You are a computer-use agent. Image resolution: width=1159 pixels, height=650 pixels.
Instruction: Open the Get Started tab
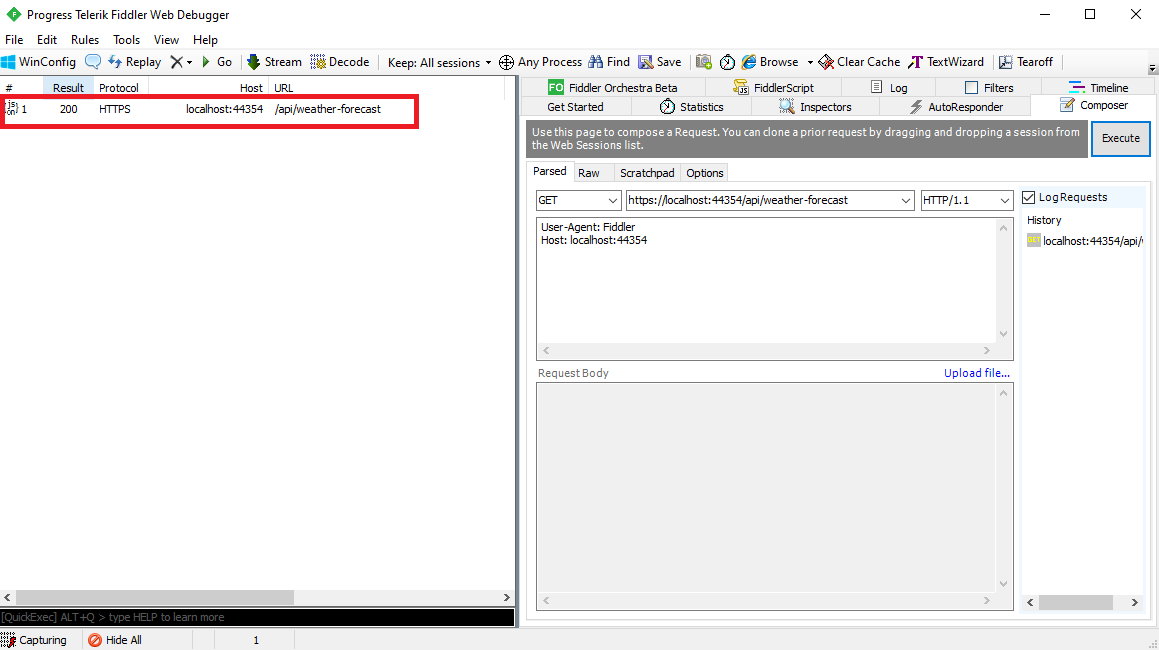click(575, 107)
